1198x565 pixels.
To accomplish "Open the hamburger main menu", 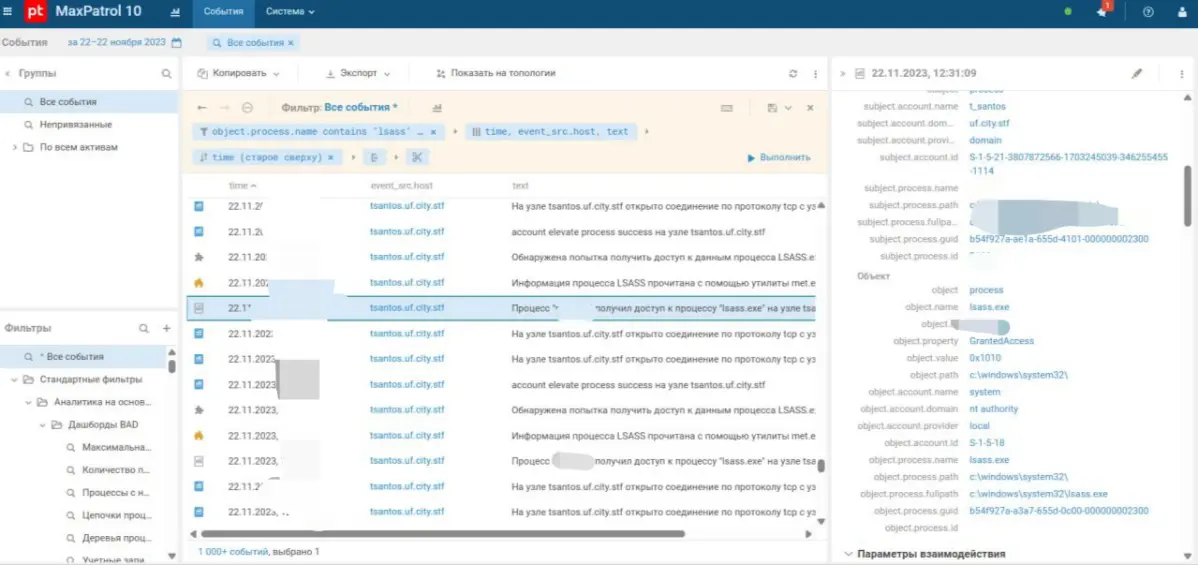I will (x=8, y=12).
